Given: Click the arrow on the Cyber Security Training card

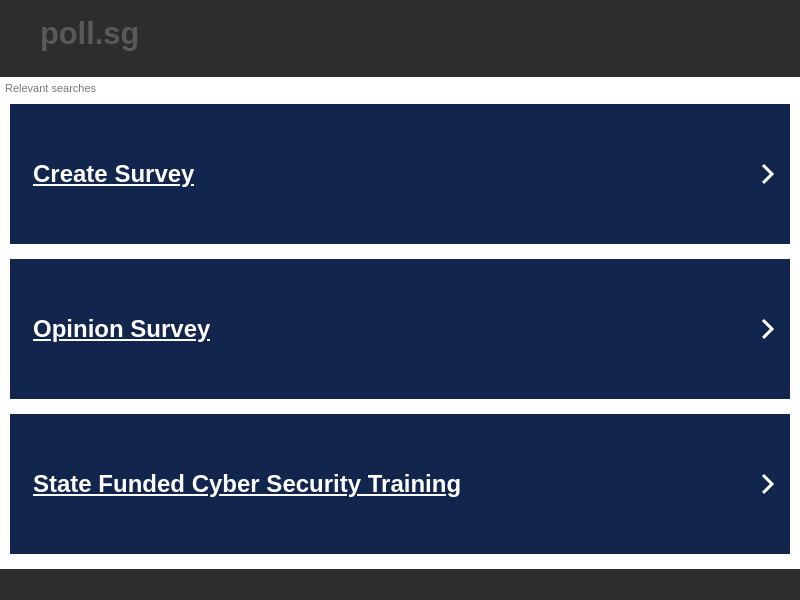Looking at the screenshot, I should 768,483.
